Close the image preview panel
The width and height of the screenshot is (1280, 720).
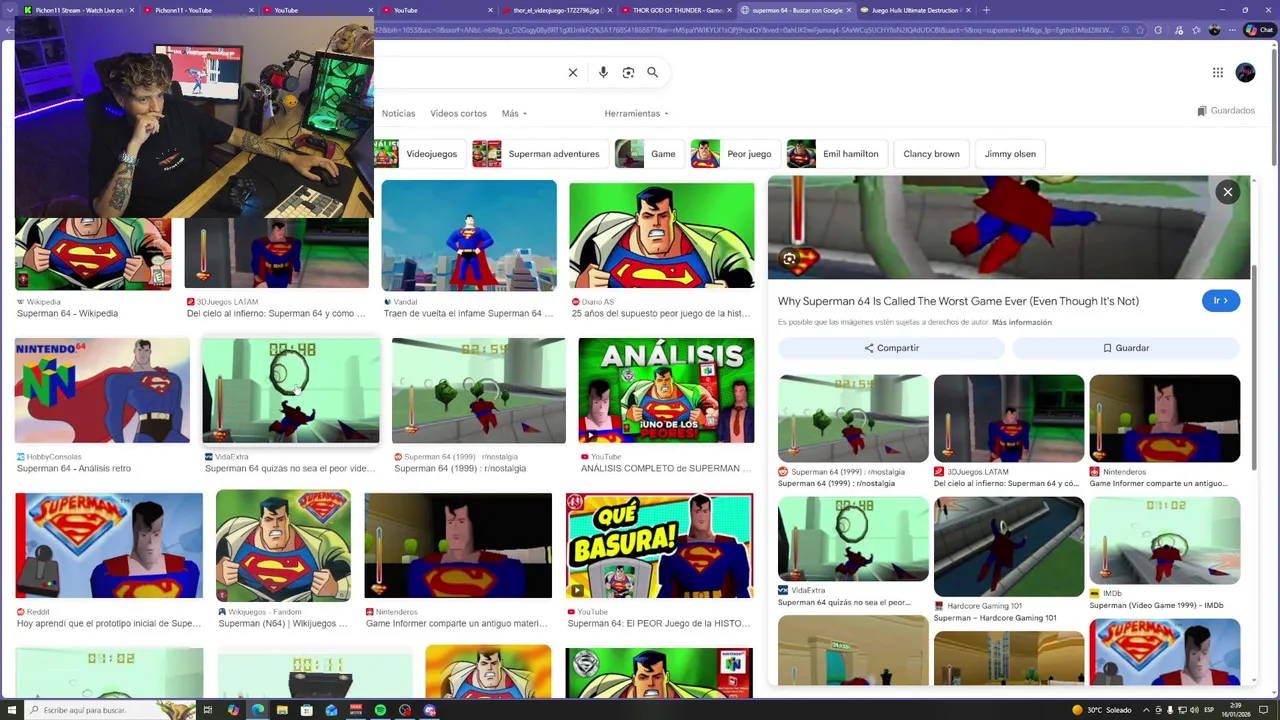tap(1227, 192)
